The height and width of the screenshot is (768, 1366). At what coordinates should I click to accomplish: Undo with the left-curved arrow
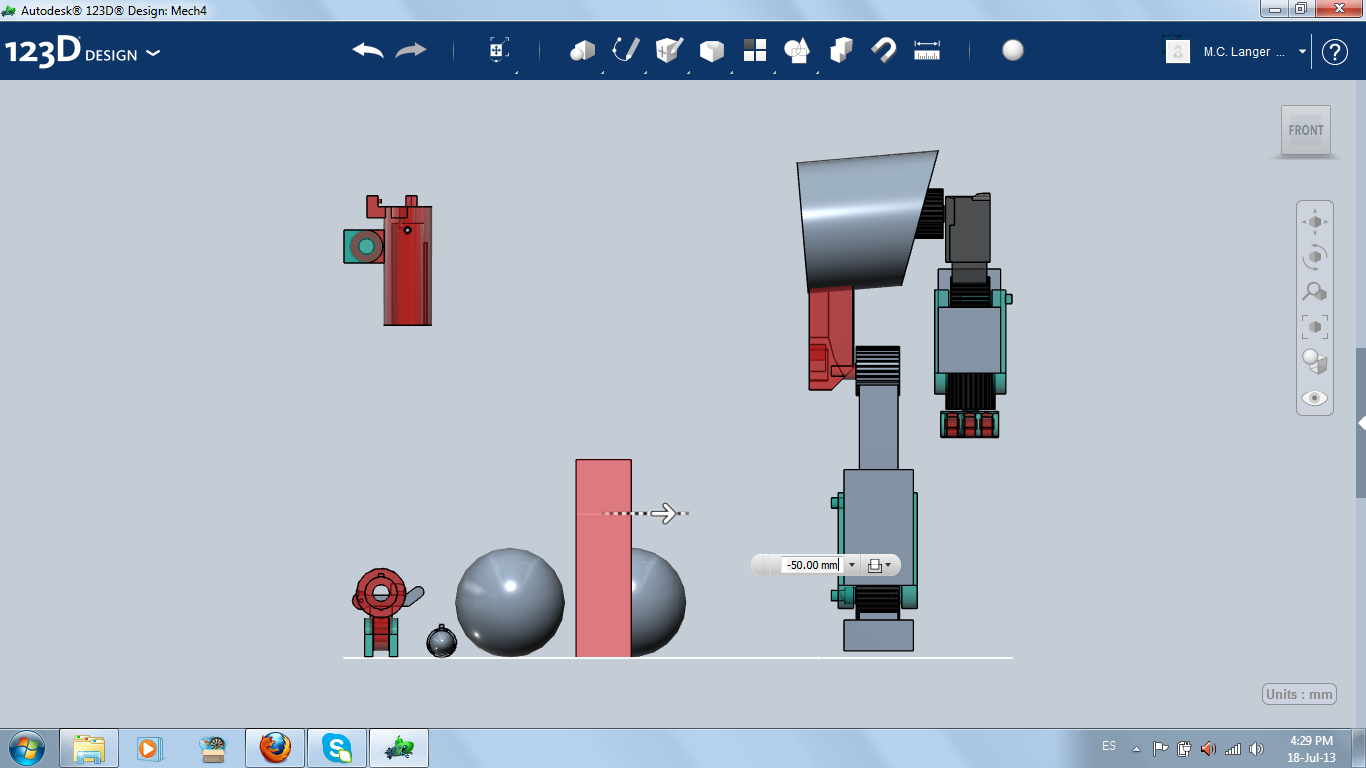[368, 50]
